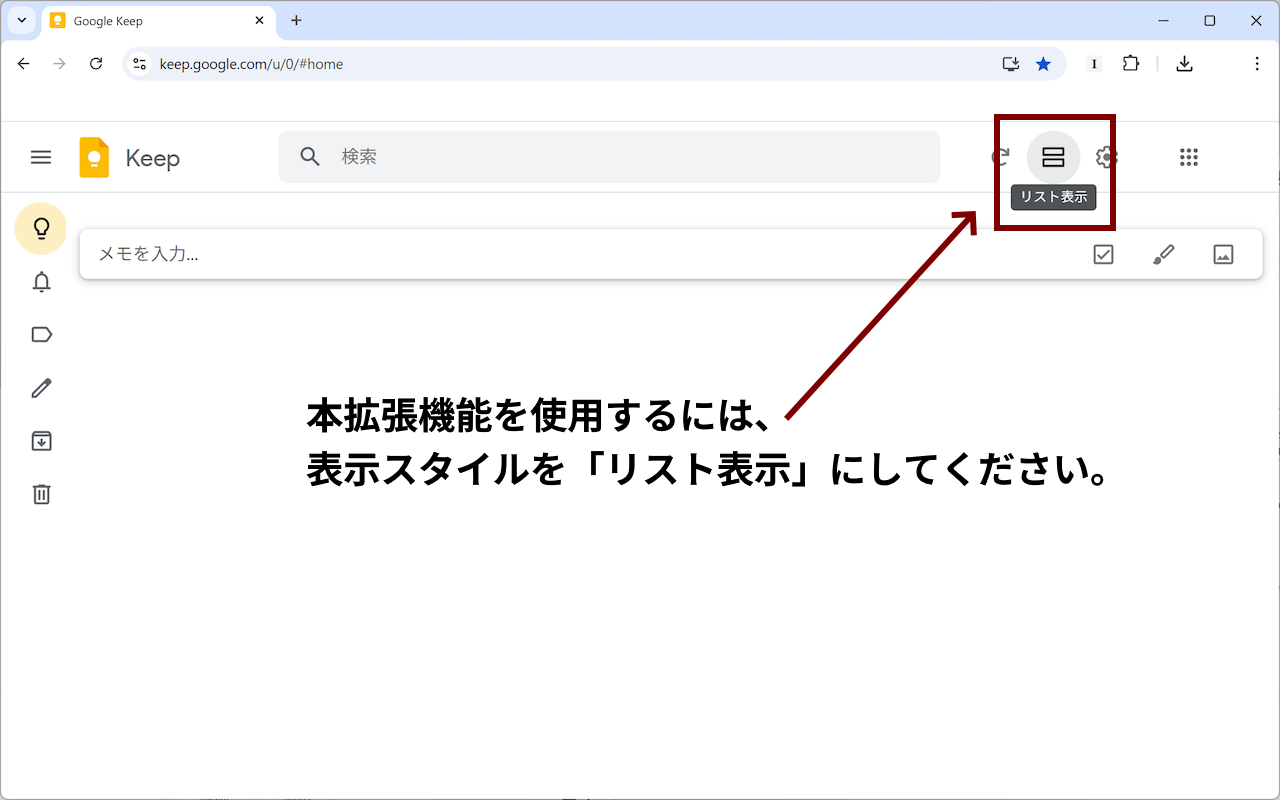The width and height of the screenshot is (1280, 800).
Task: Switch to list view (リスト表示)
Action: [x=1053, y=157]
